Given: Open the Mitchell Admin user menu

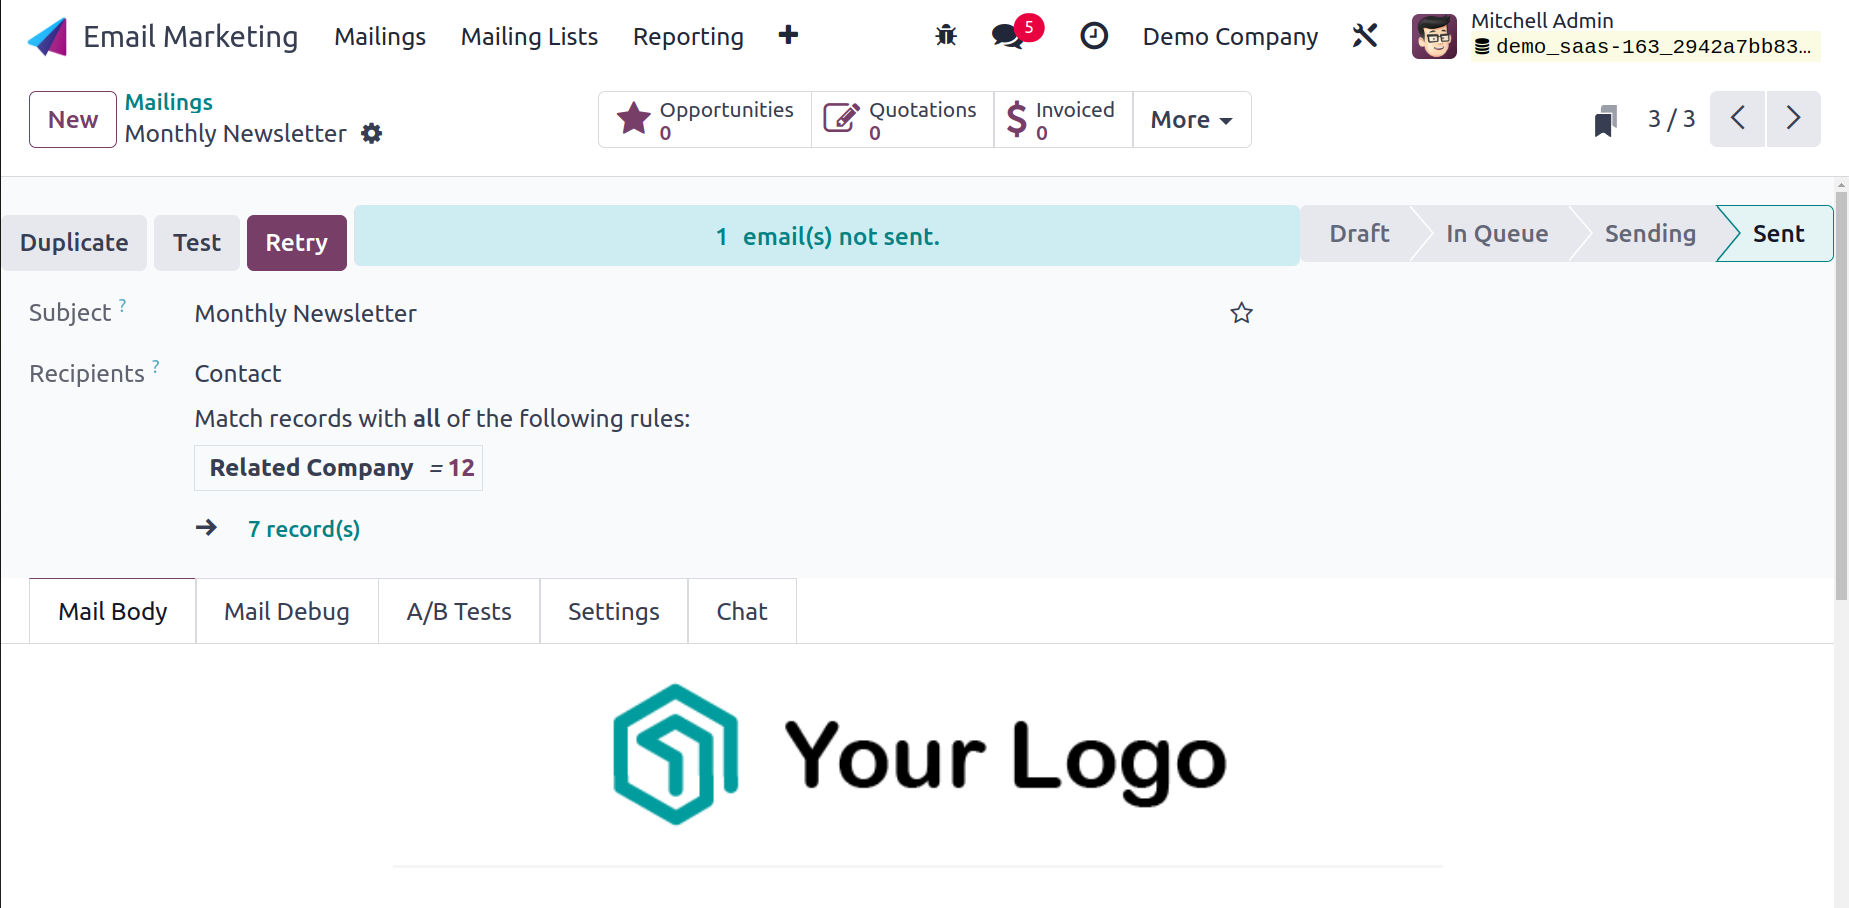Looking at the screenshot, I should pos(1615,36).
